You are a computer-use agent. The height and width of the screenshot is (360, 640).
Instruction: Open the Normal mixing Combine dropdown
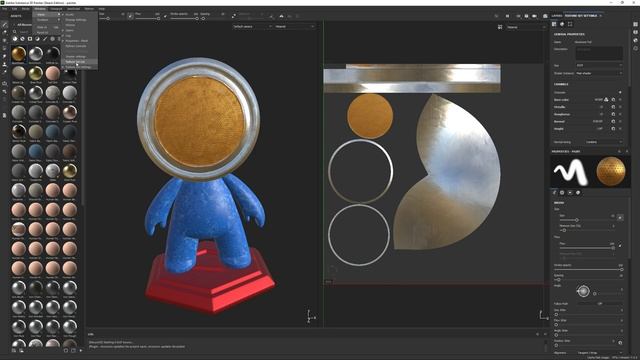tap(604, 142)
